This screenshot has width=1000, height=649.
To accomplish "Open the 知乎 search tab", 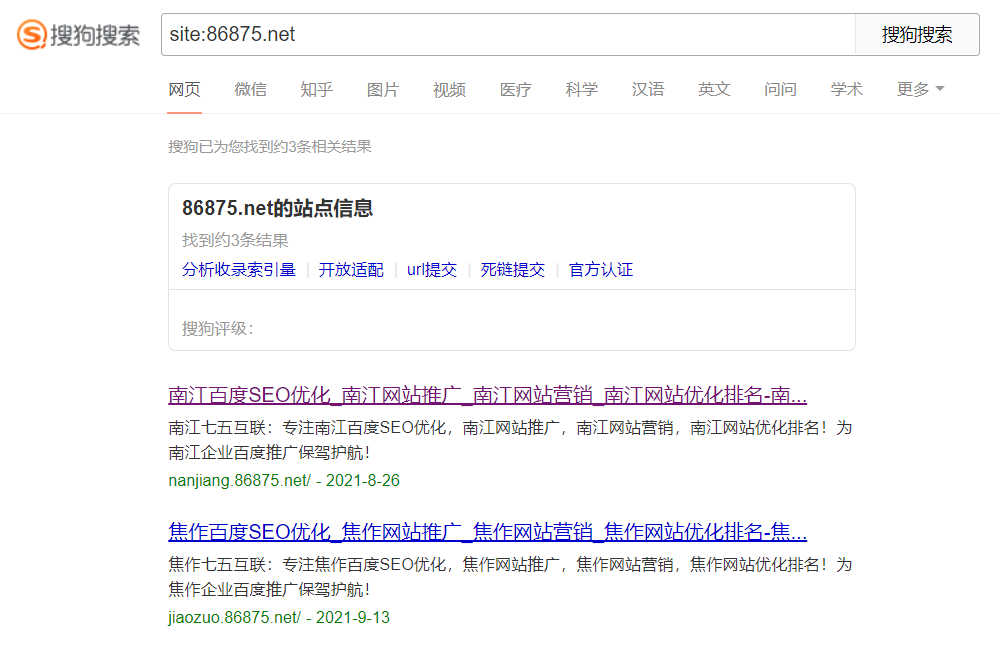I will [316, 90].
